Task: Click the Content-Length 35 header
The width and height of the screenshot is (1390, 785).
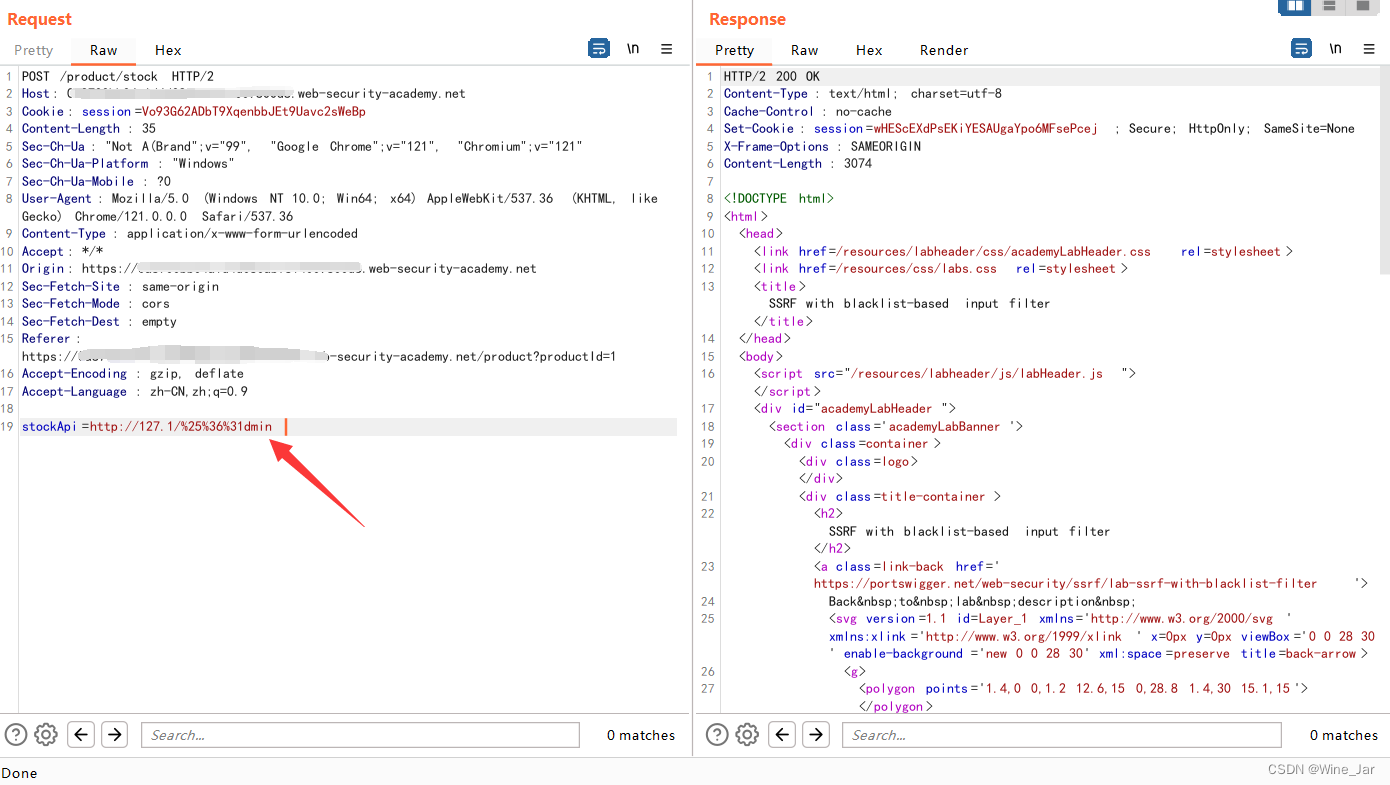Action: point(89,129)
